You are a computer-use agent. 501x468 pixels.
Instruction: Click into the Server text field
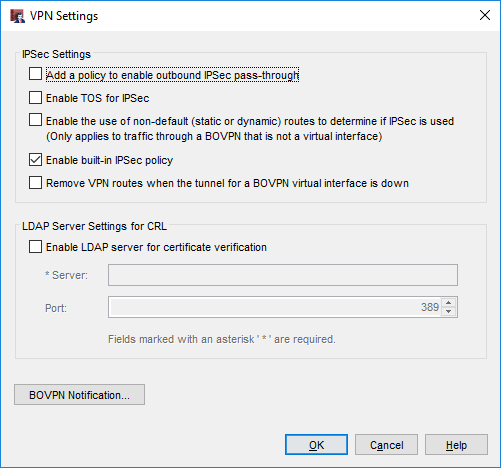coord(283,275)
